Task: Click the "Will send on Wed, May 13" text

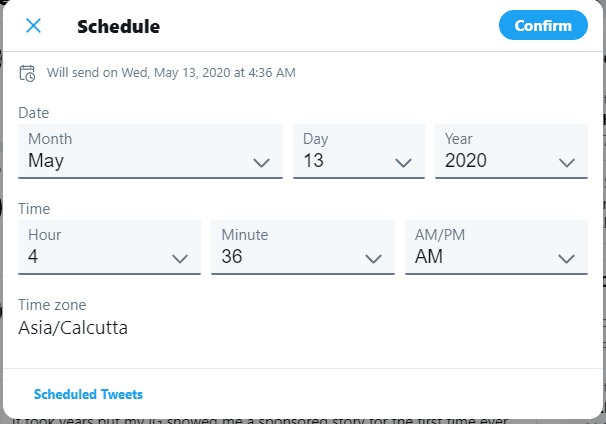Action: click(171, 73)
